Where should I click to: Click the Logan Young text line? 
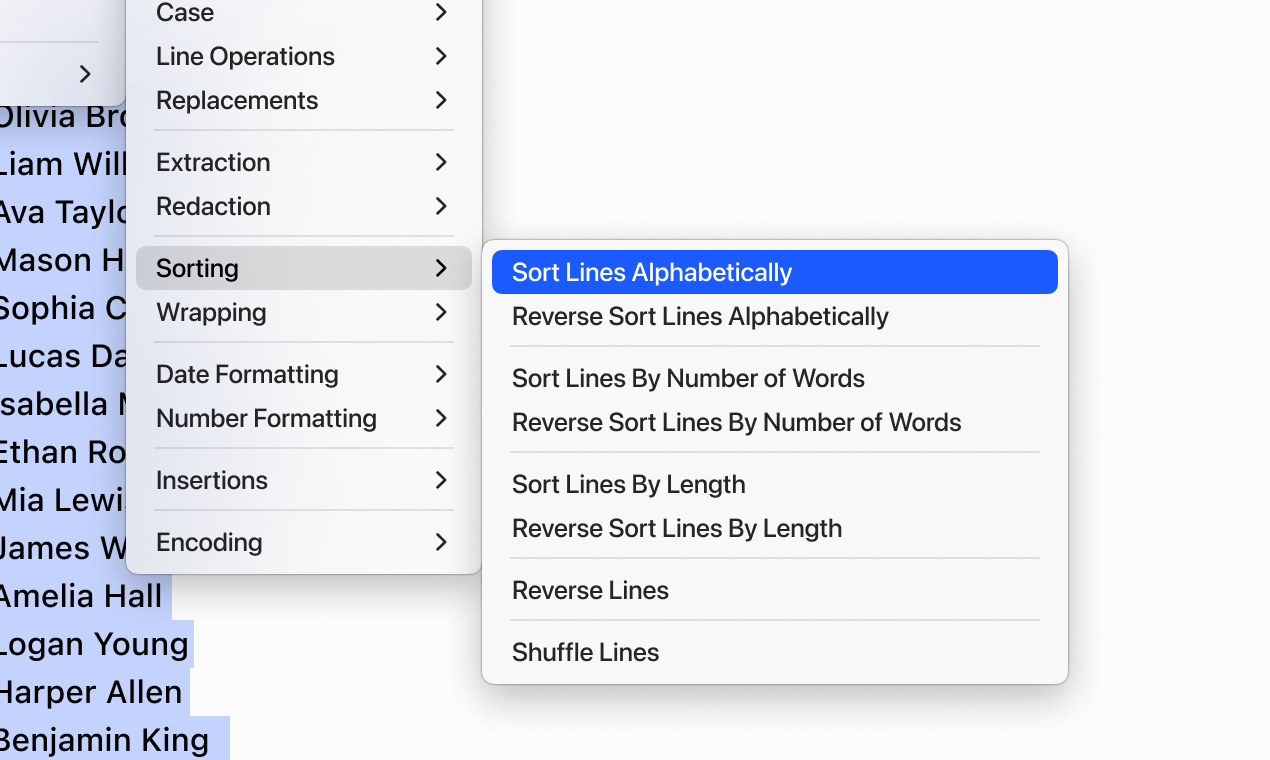pos(94,644)
